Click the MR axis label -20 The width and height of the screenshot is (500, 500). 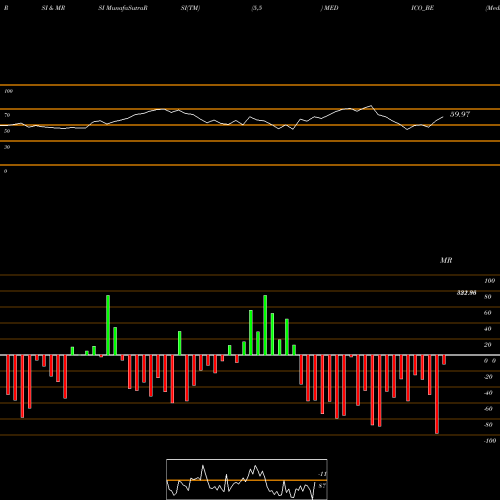click(x=488, y=377)
